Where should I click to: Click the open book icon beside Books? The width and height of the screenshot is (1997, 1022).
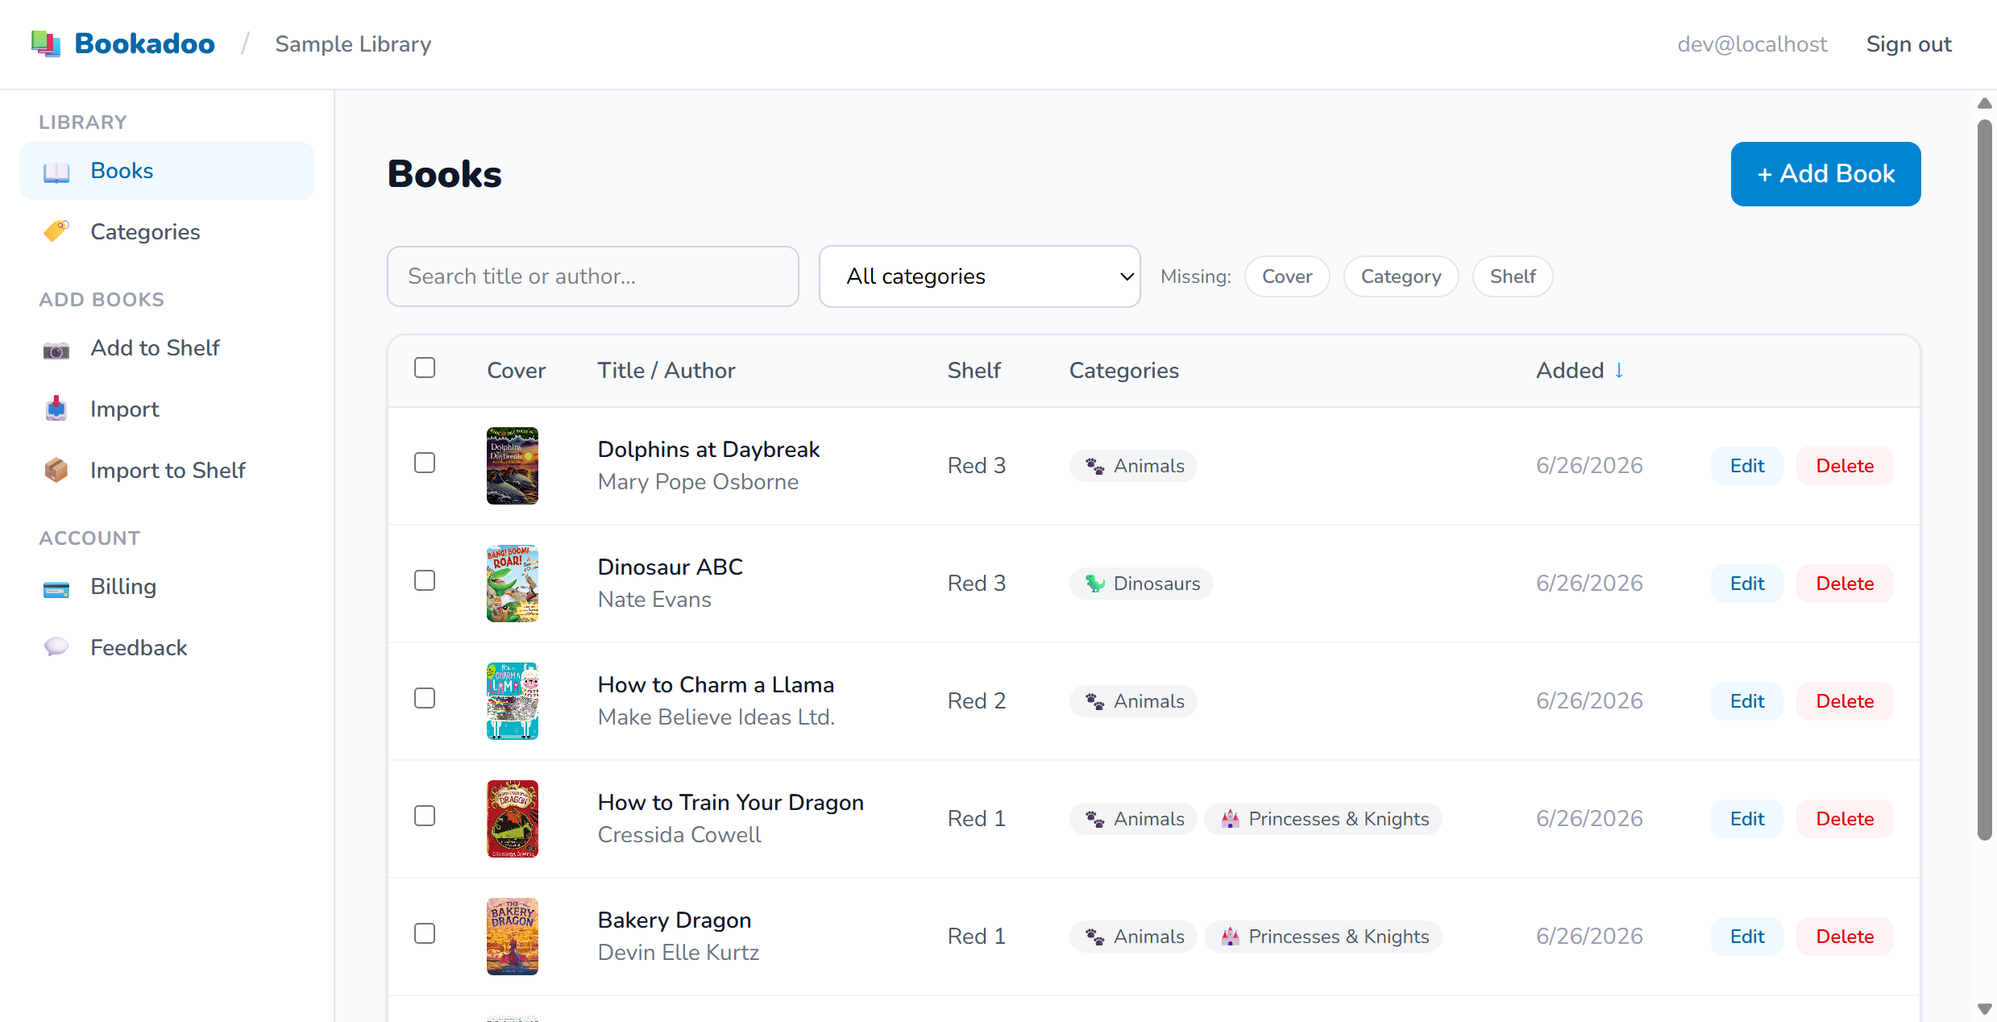(57, 172)
